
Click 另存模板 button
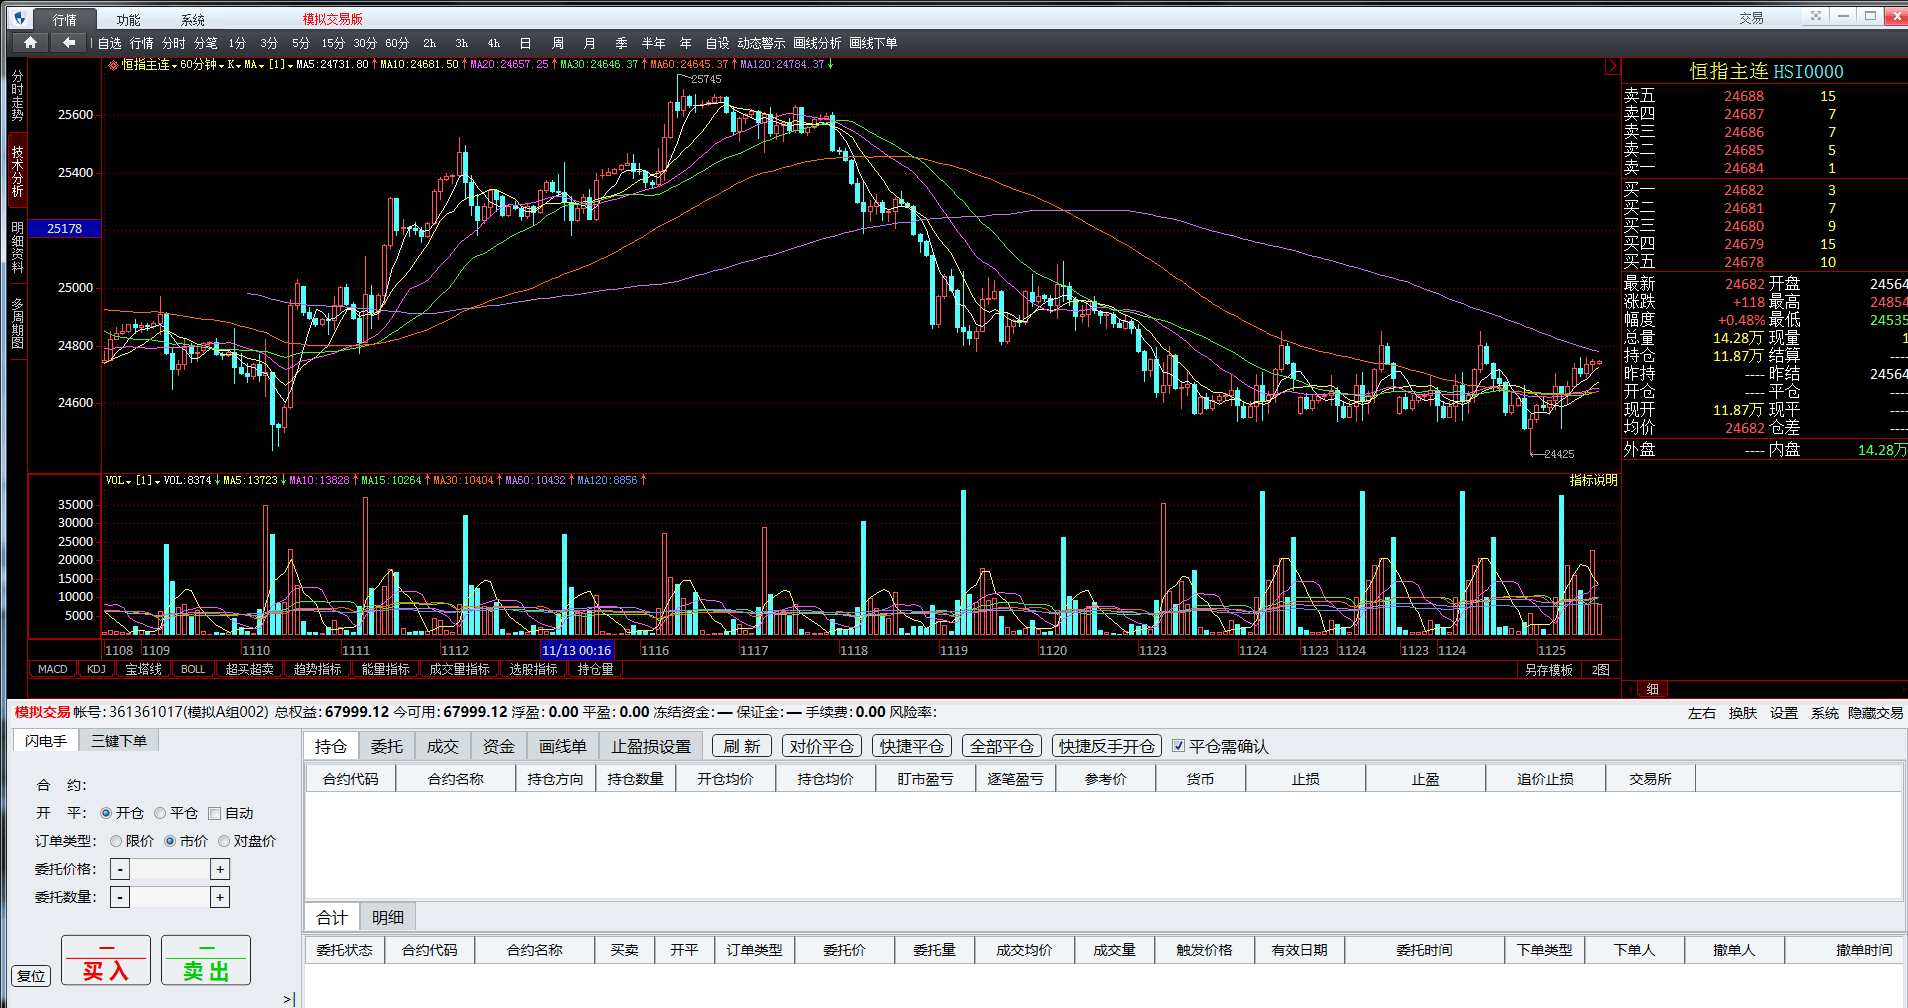point(1549,670)
